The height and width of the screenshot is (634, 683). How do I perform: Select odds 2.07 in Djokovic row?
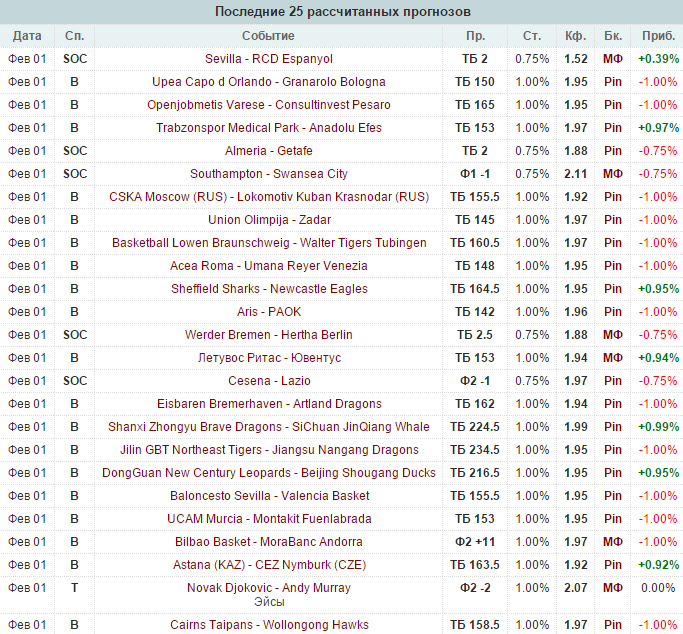[x=575, y=588]
